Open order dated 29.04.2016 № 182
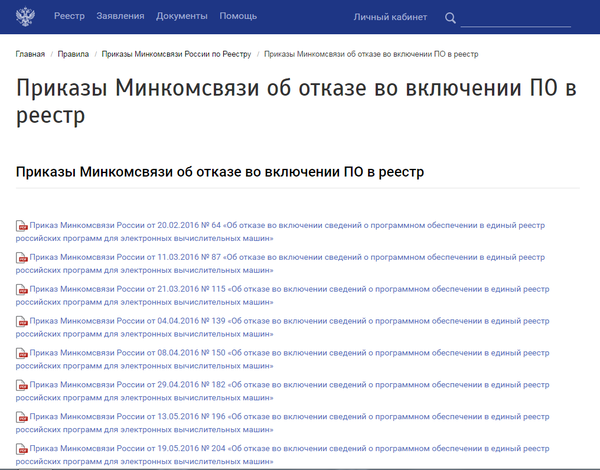Screen dimensions: 600x470 click(282, 391)
